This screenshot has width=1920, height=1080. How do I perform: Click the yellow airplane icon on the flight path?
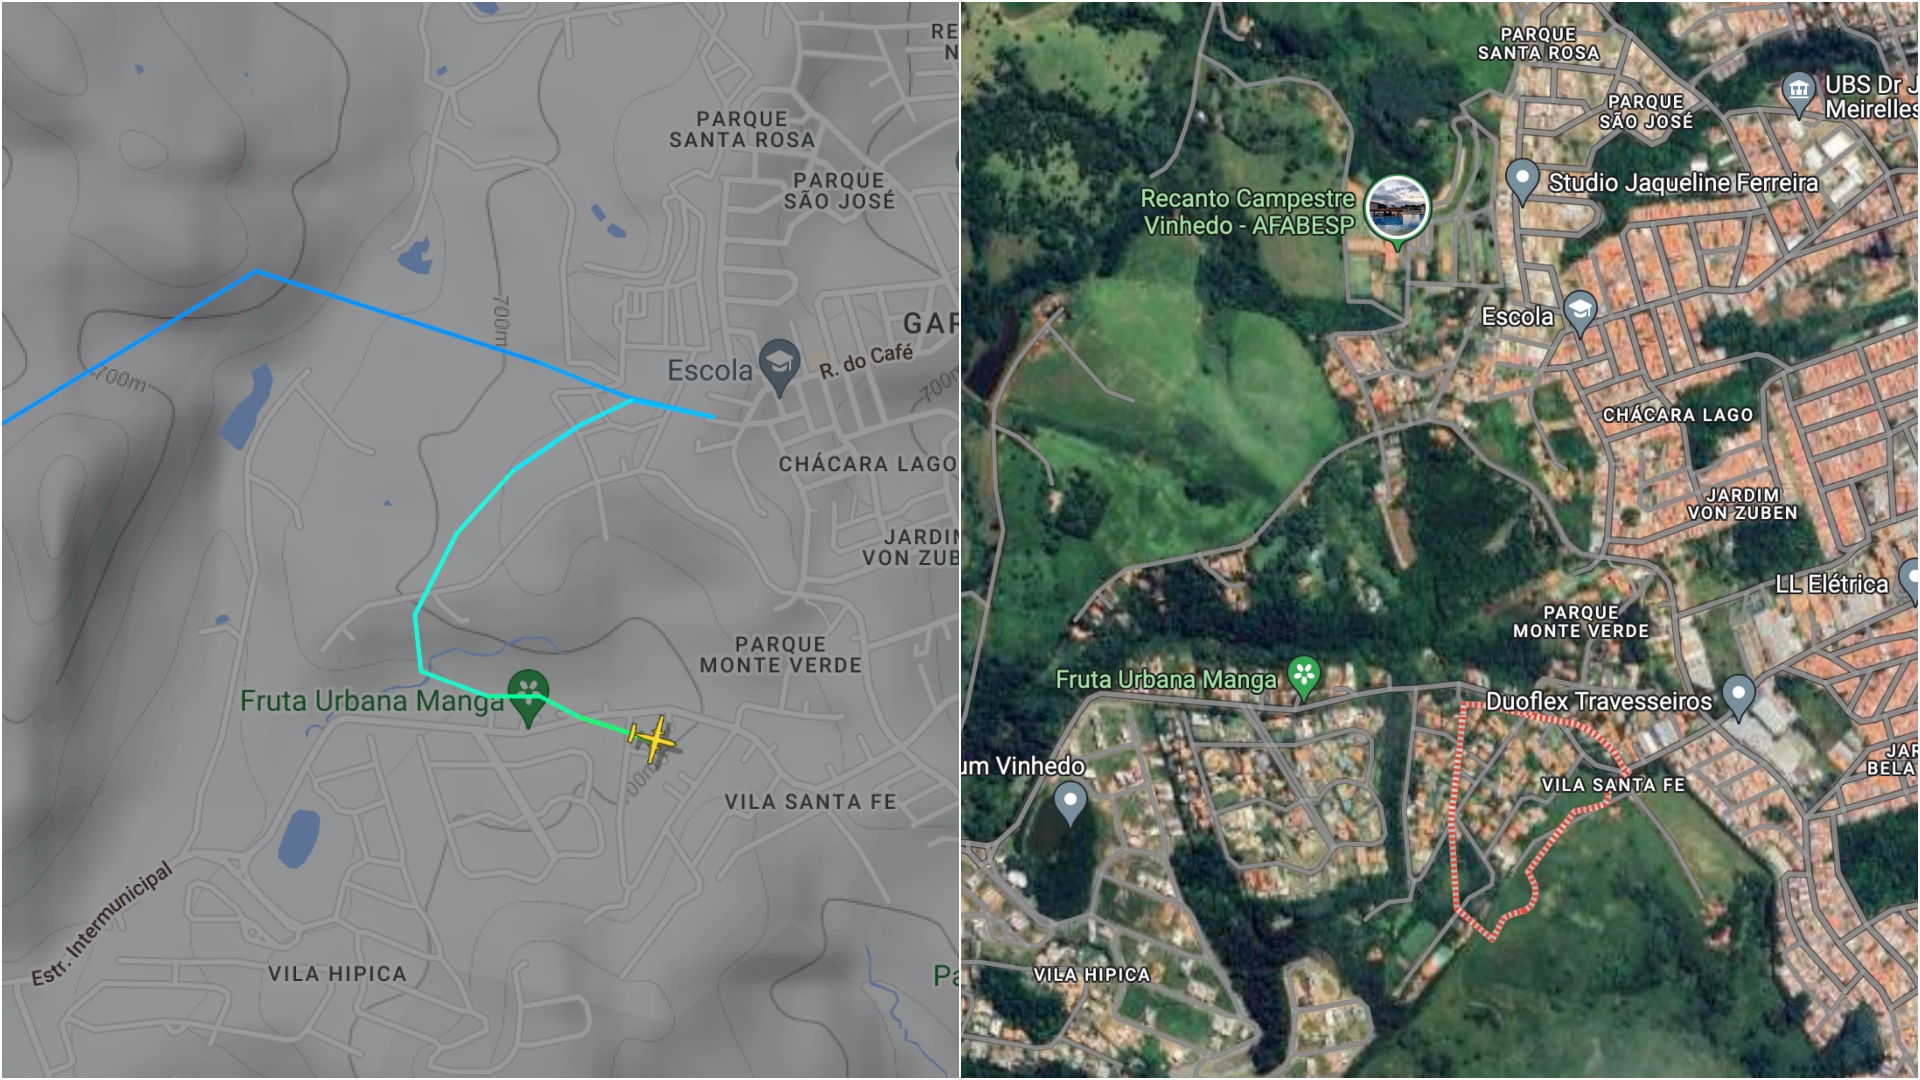pyautogui.click(x=653, y=740)
